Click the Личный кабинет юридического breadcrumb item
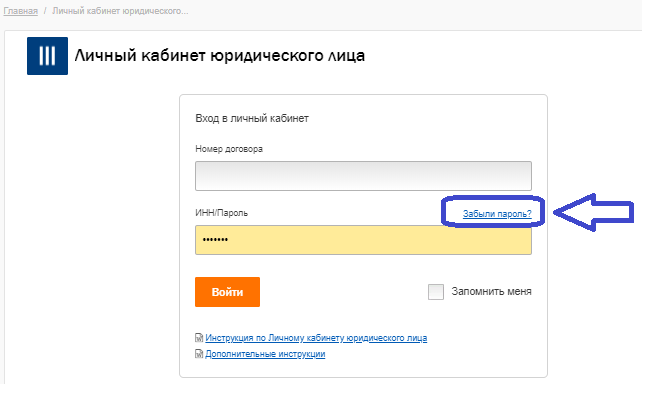Image resolution: width=662 pixels, height=398 pixels. tap(120, 11)
